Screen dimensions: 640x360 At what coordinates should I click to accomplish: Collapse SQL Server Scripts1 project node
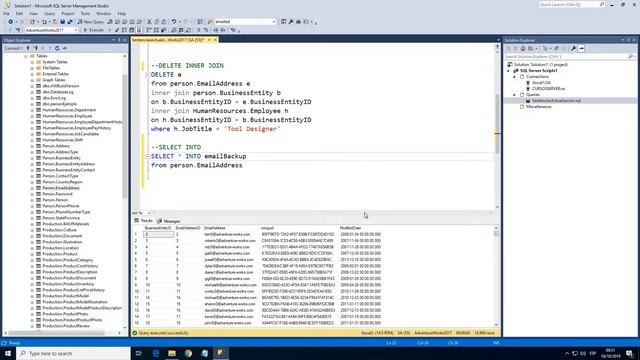[509, 71]
